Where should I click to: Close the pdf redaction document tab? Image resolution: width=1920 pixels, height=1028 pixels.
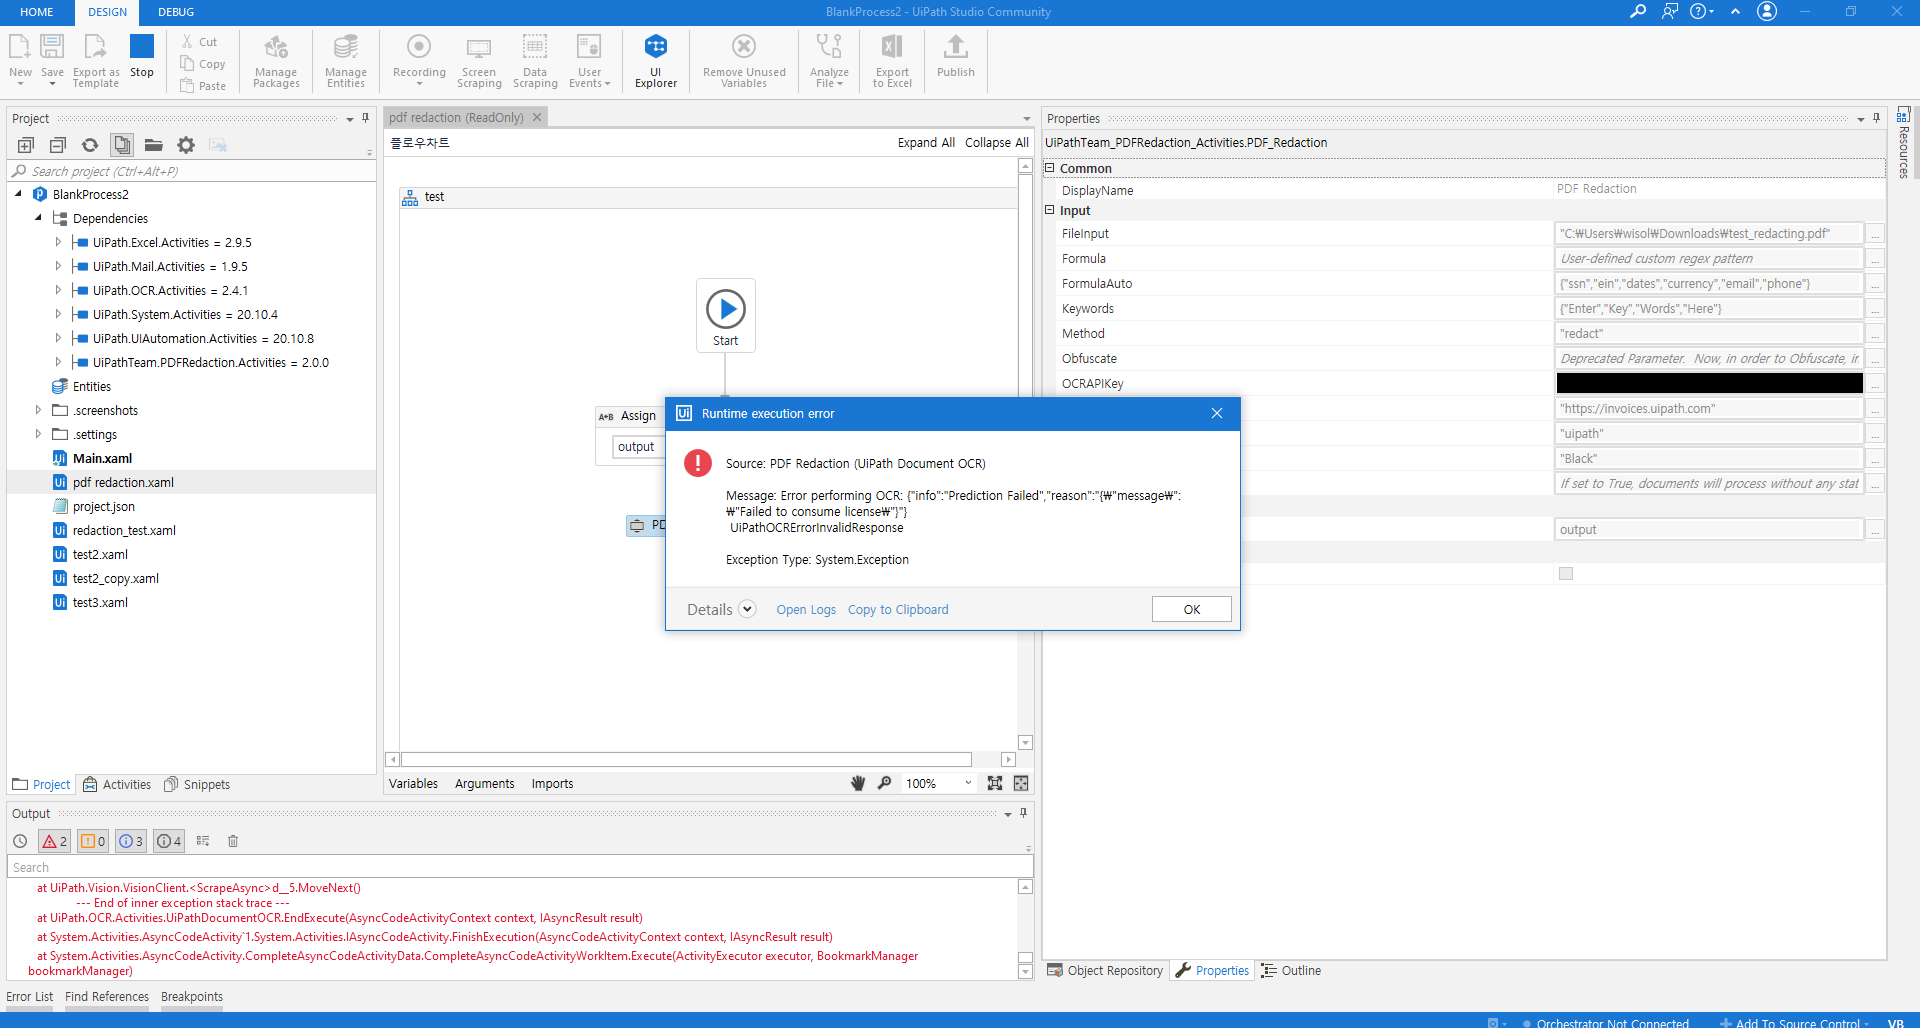pos(537,117)
